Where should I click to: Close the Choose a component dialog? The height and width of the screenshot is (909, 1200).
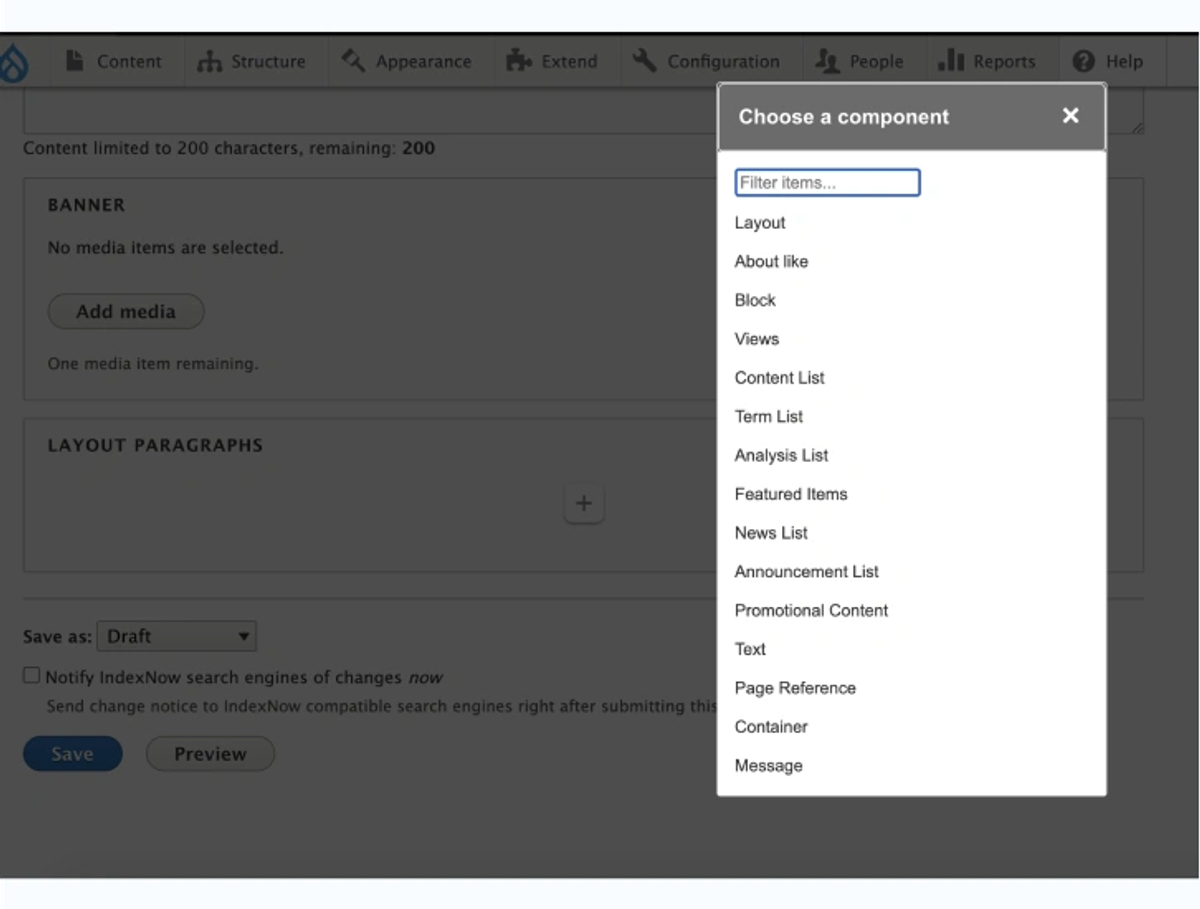[1071, 116]
